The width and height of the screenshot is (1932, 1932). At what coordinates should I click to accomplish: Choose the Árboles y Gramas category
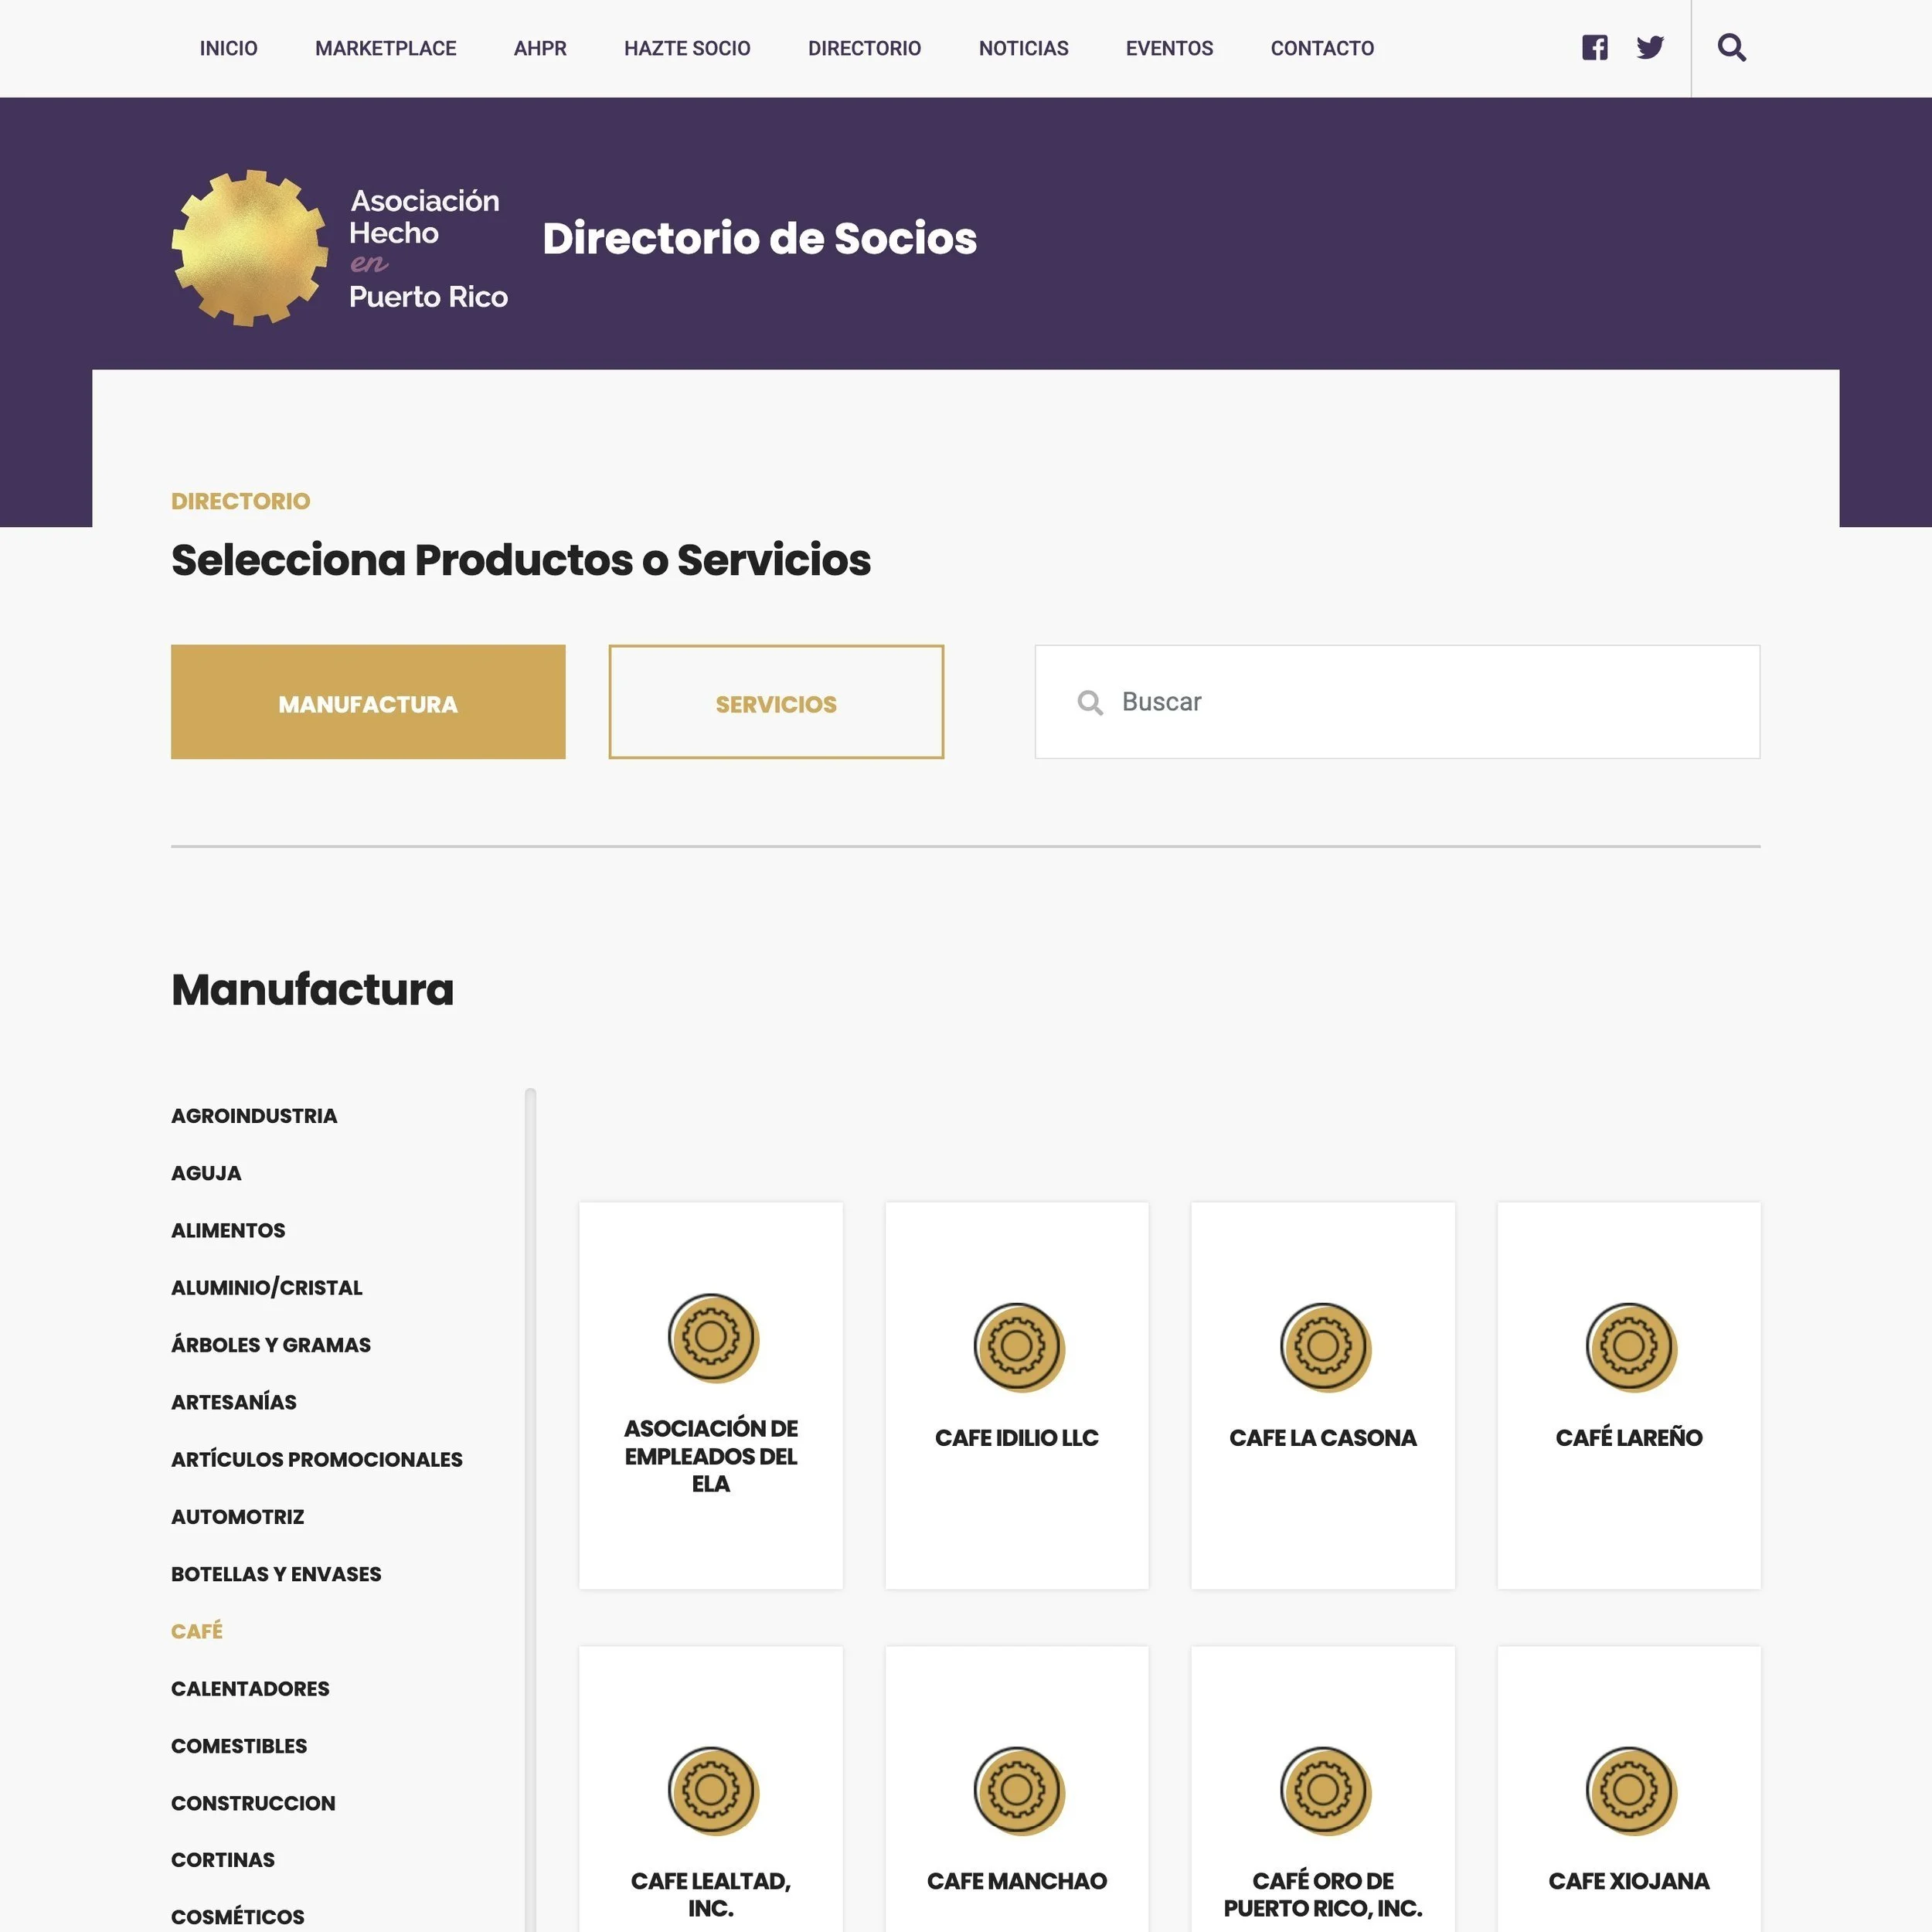[x=270, y=1345]
